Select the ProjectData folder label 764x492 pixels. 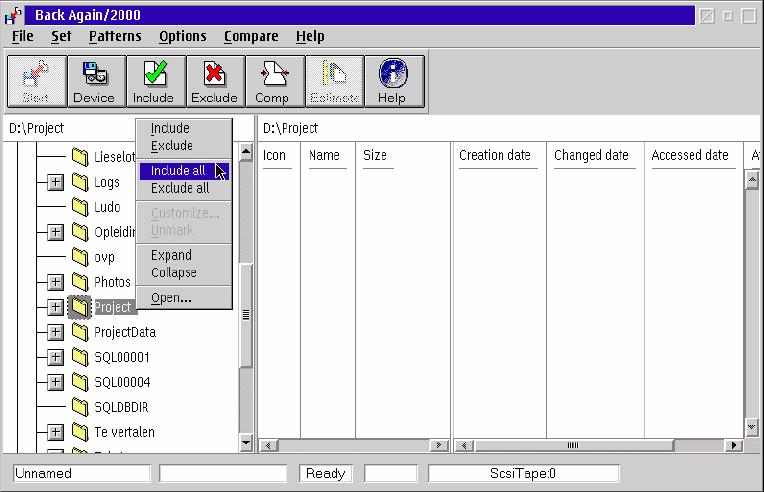[x=125, y=332]
